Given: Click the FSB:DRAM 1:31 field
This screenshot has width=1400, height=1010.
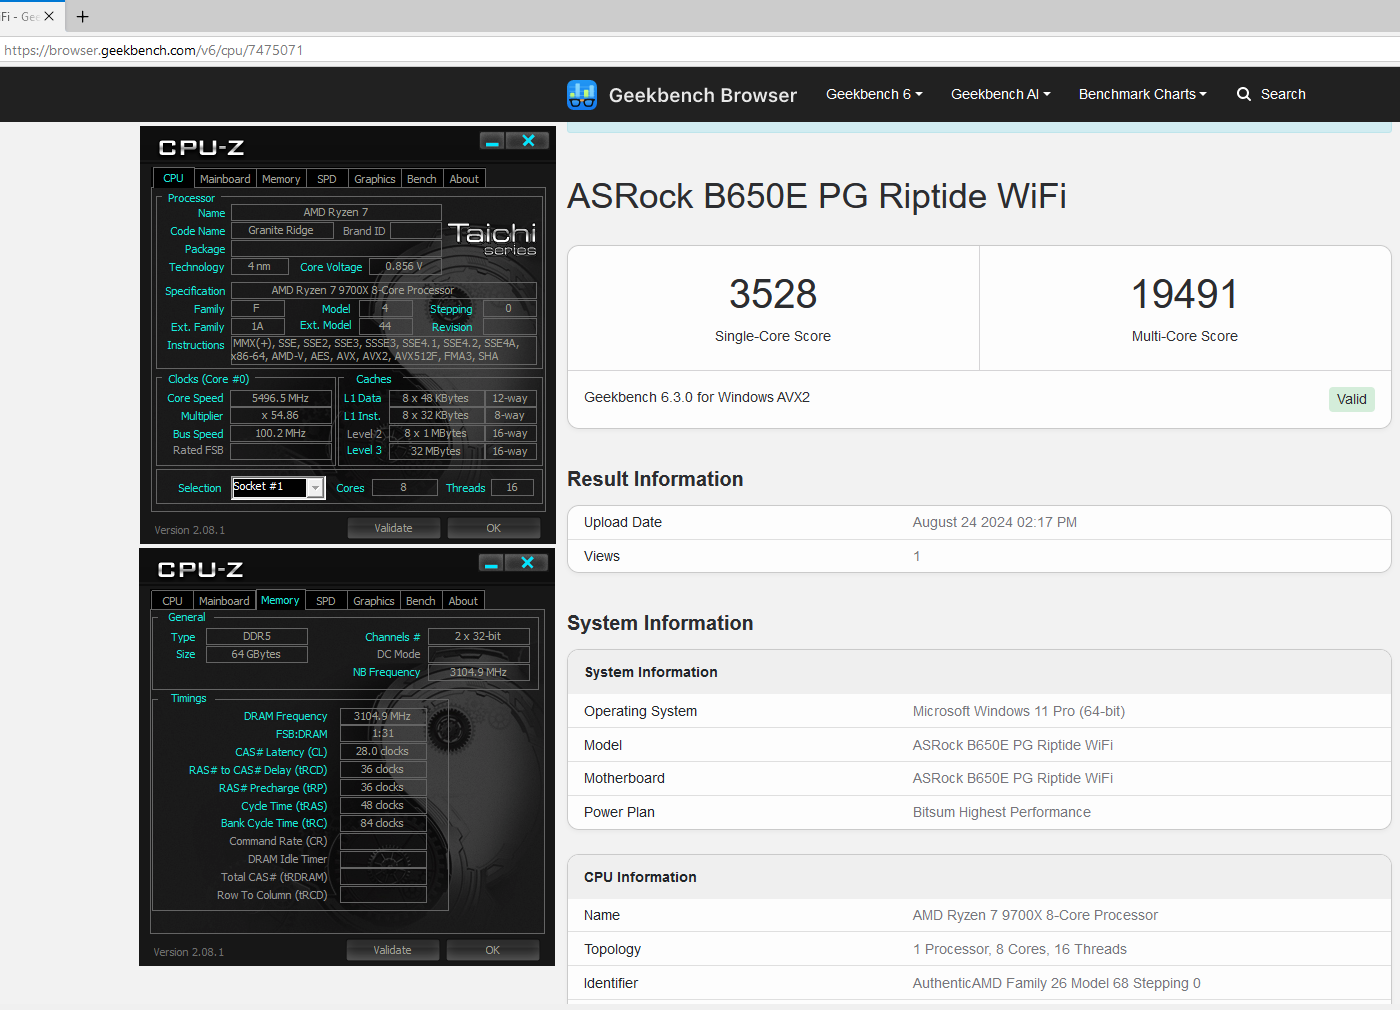Looking at the screenshot, I should [383, 733].
